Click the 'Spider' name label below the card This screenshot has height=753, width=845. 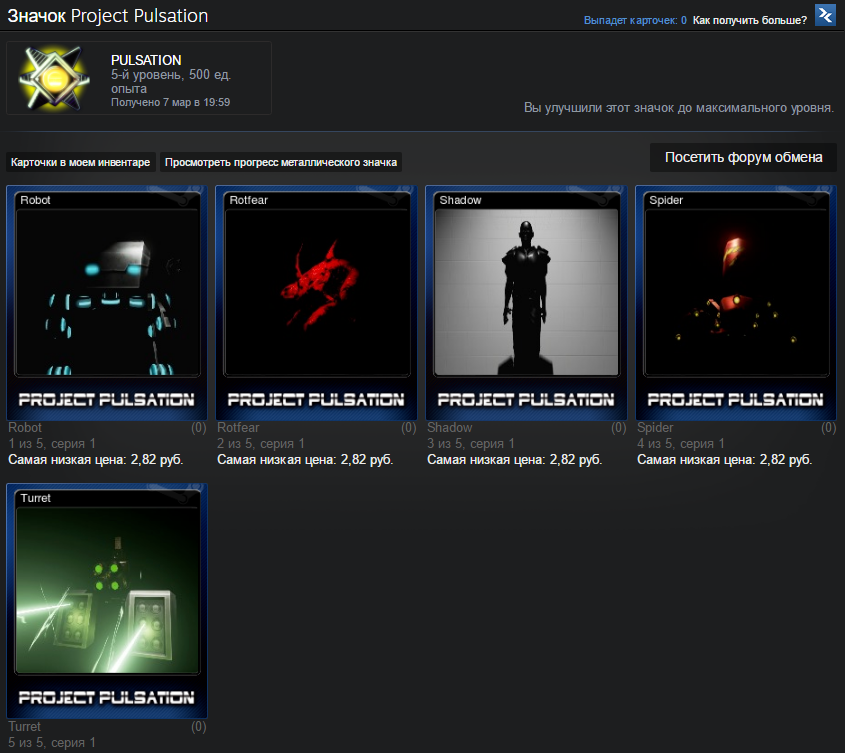tap(655, 427)
